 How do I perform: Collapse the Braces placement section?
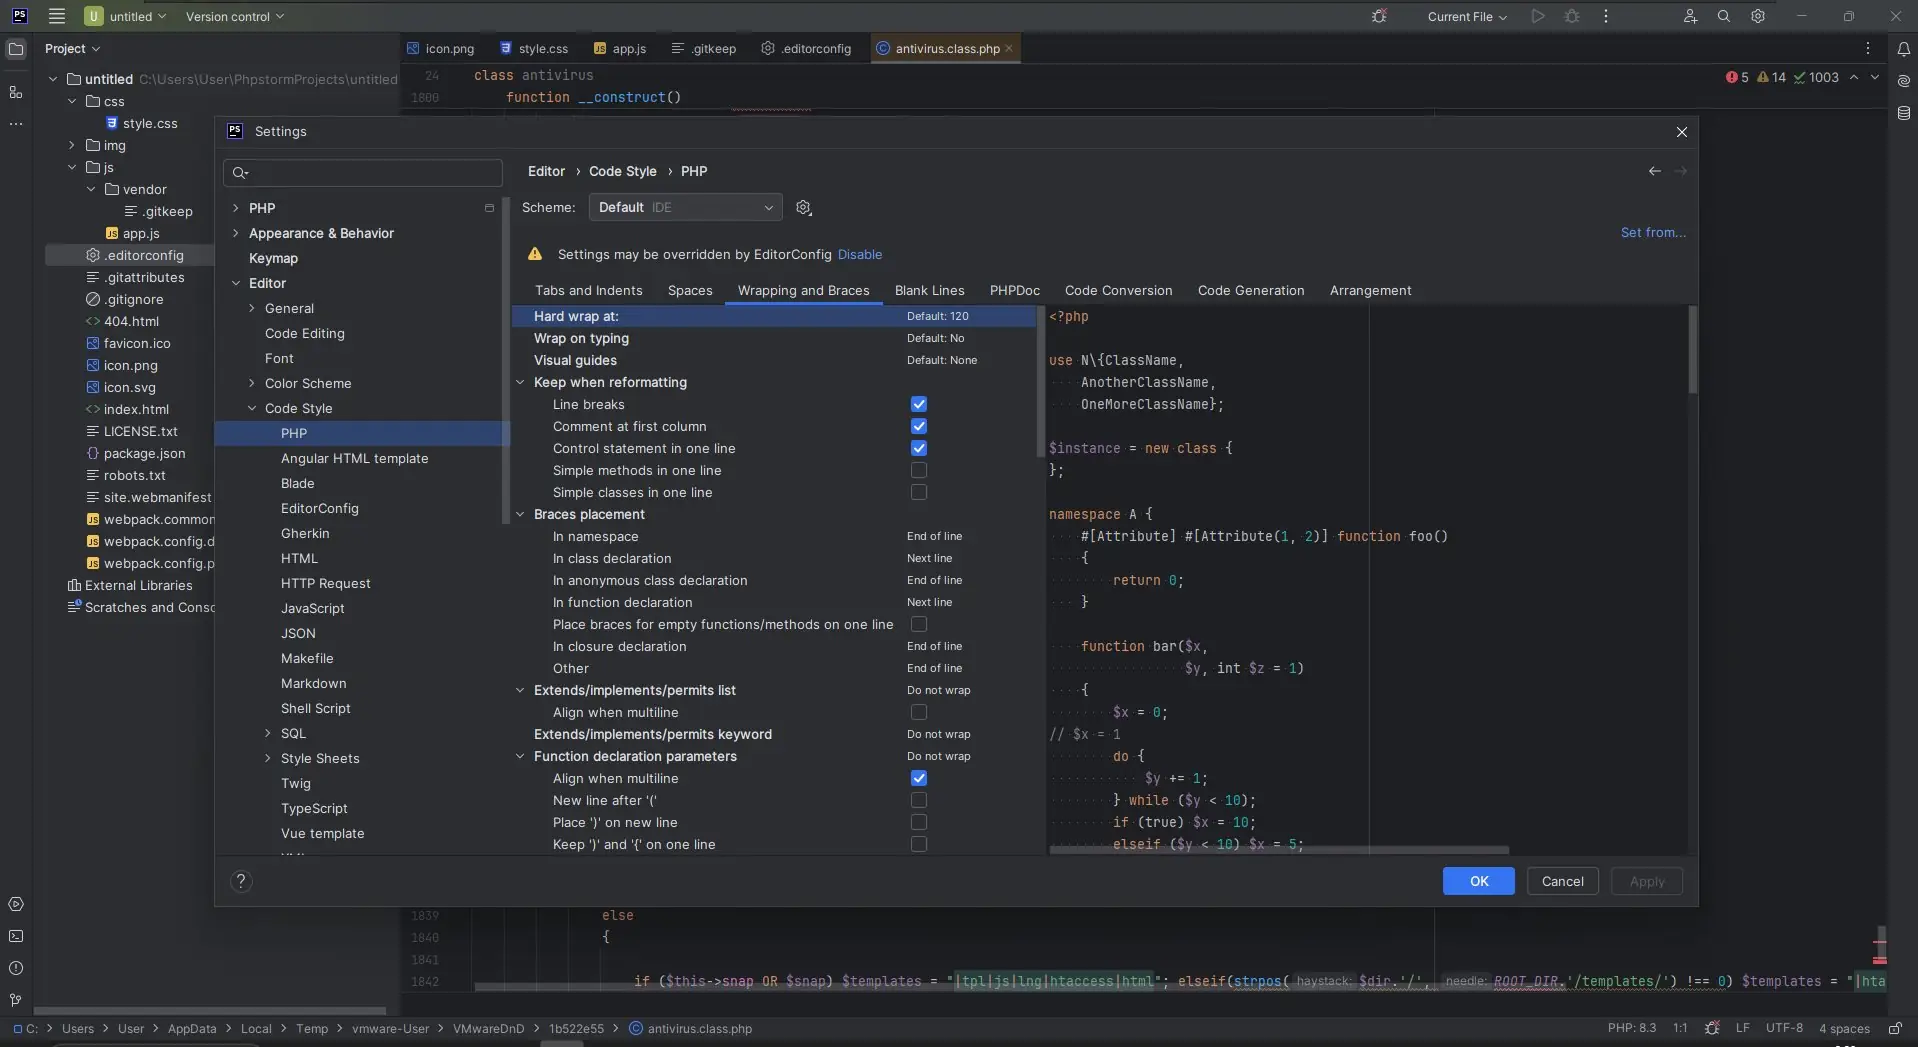(x=520, y=515)
